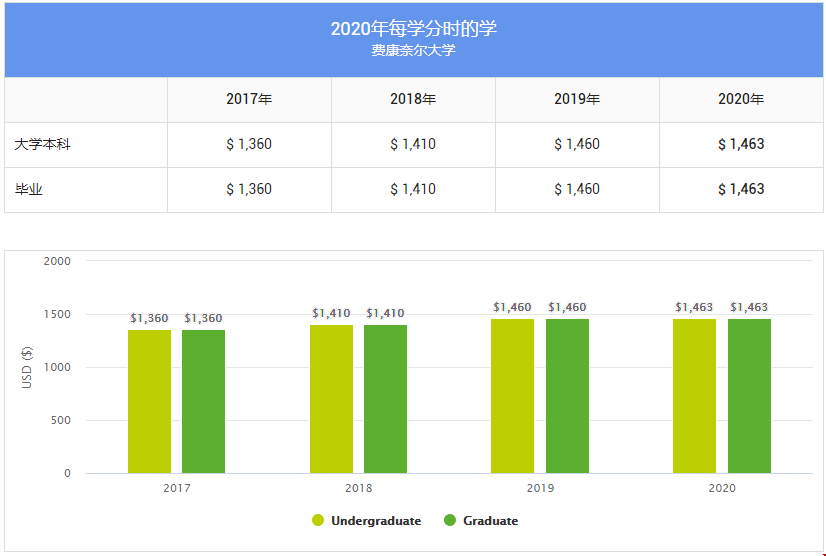This screenshot has width=826, height=556.
Task: Click the 2020 Graduate bar
Action: point(749,396)
